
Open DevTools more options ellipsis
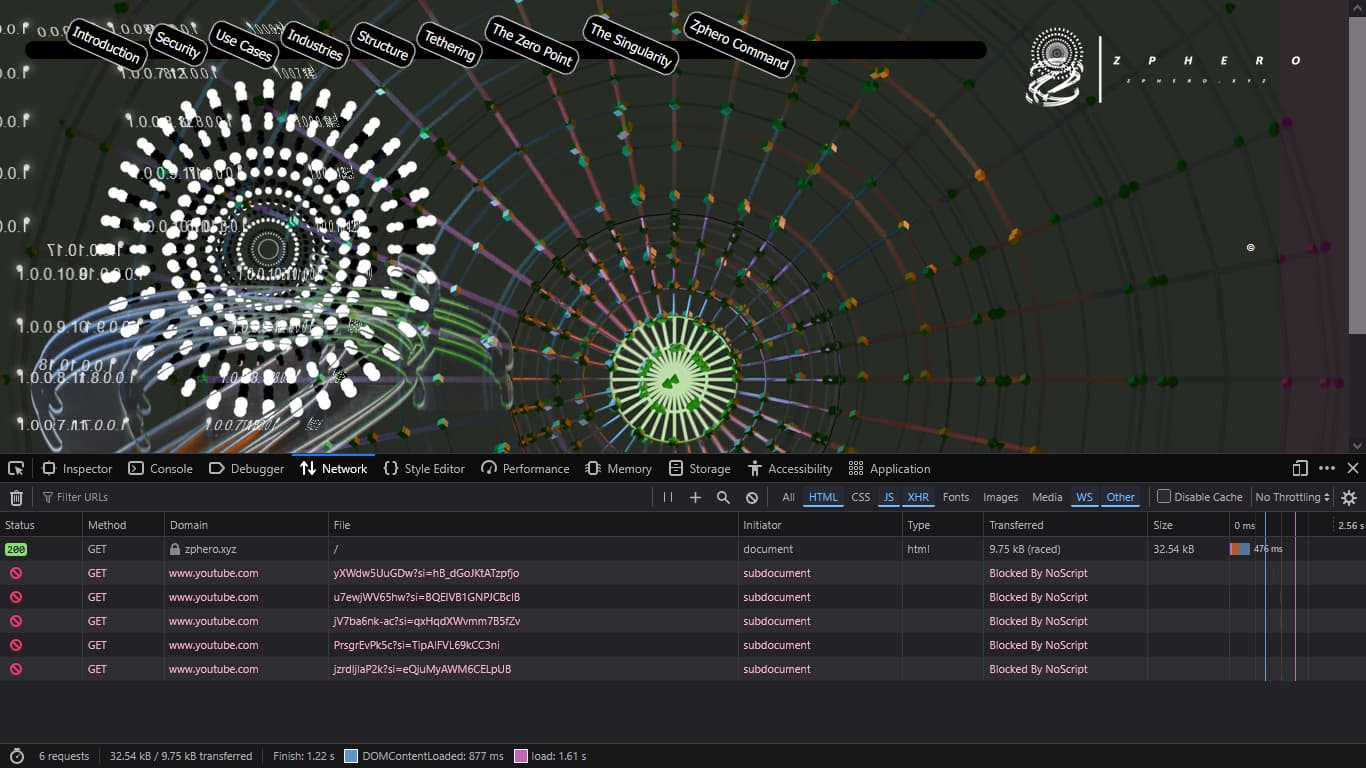pyautogui.click(x=1327, y=468)
